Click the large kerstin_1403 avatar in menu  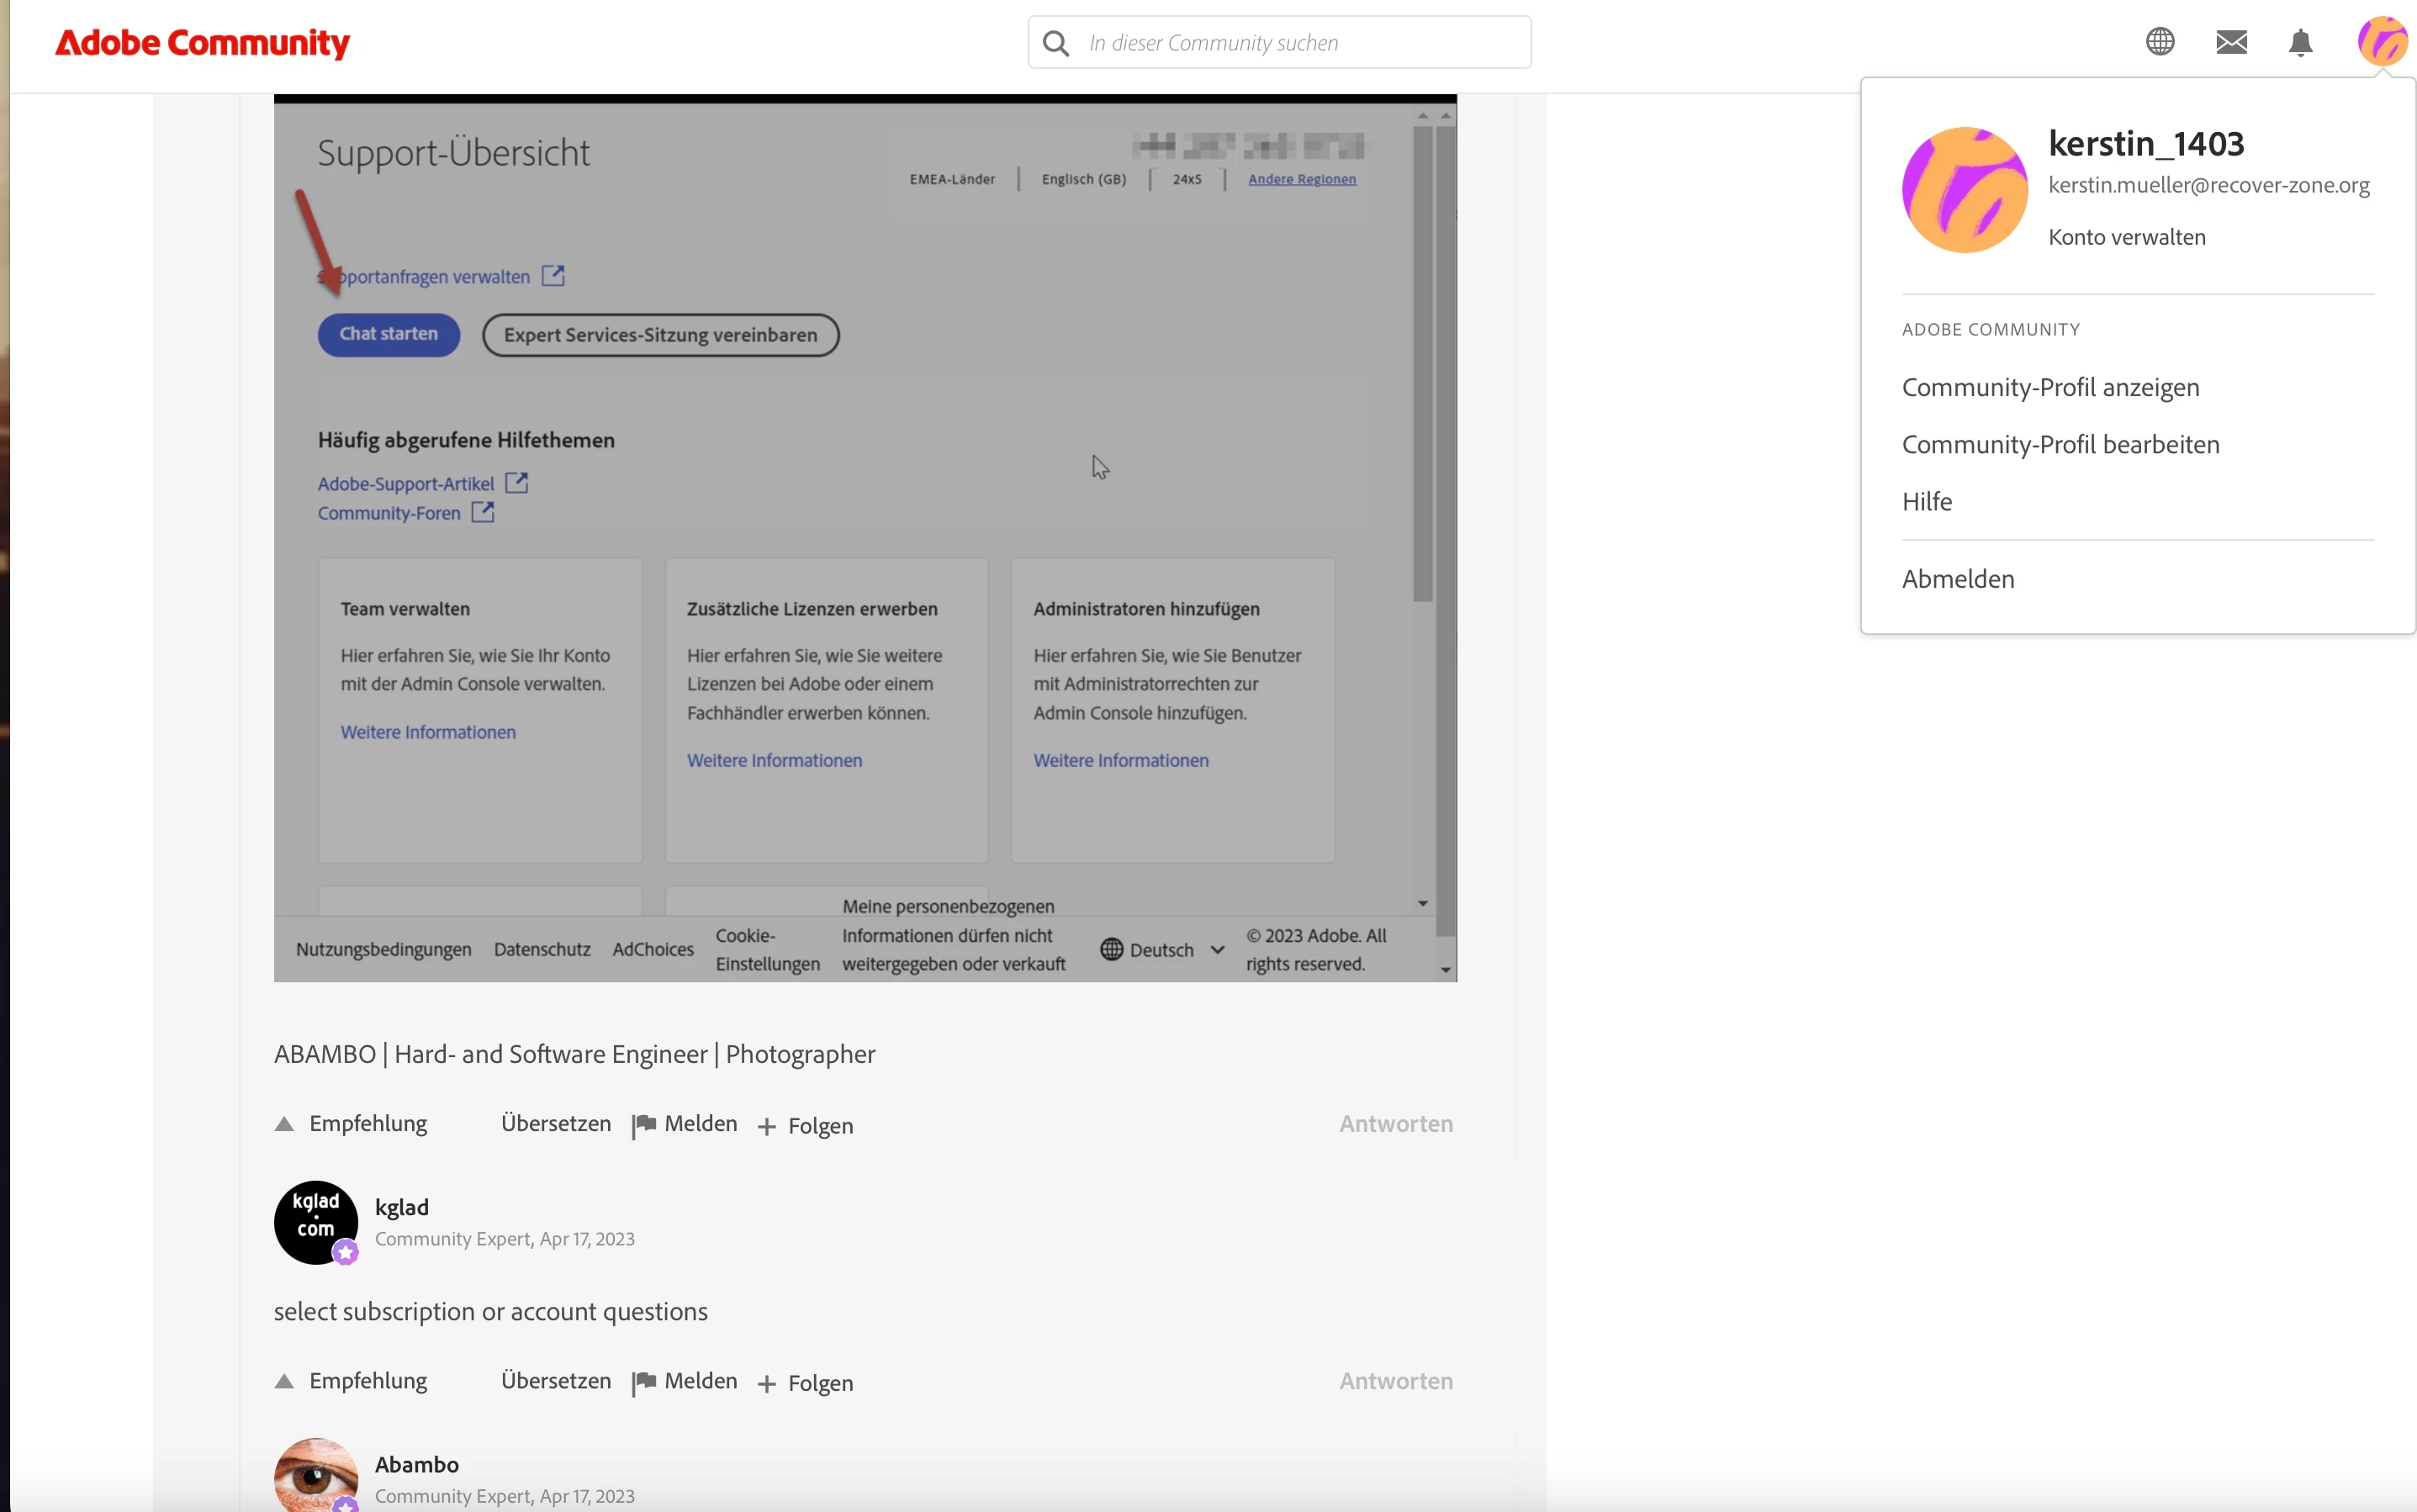[1964, 190]
